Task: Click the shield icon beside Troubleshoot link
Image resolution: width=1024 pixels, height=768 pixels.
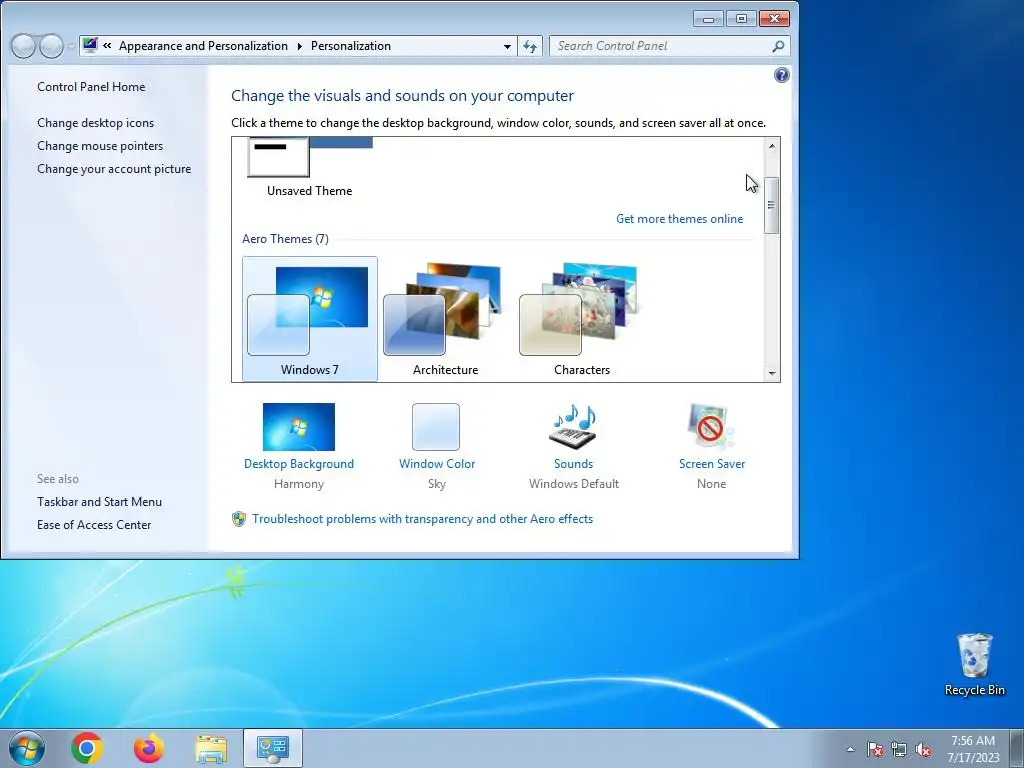Action: (239, 519)
